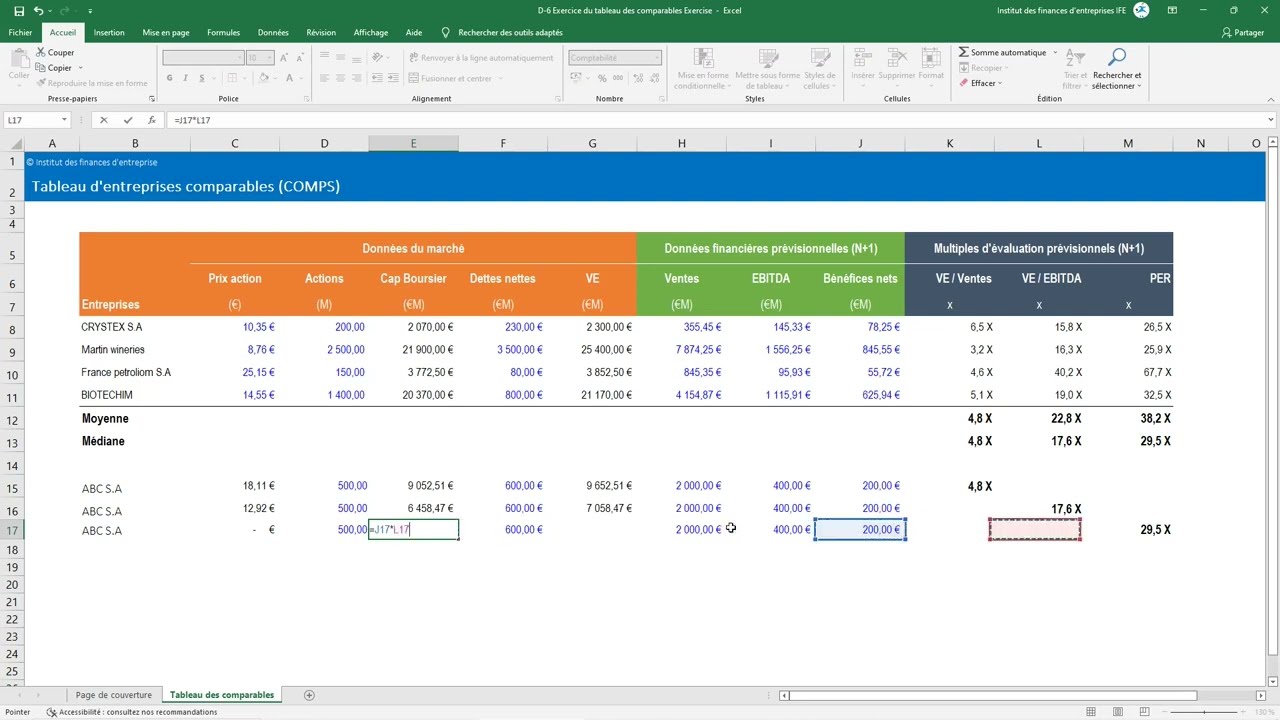The height and width of the screenshot is (720, 1280).
Task: Switch to the Données ribbon tab
Action: [273, 32]
